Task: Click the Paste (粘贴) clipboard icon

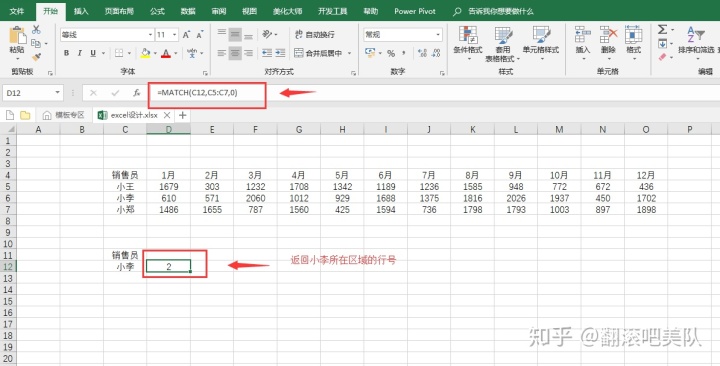Action: pyautogui.click(x=17, y=36)
